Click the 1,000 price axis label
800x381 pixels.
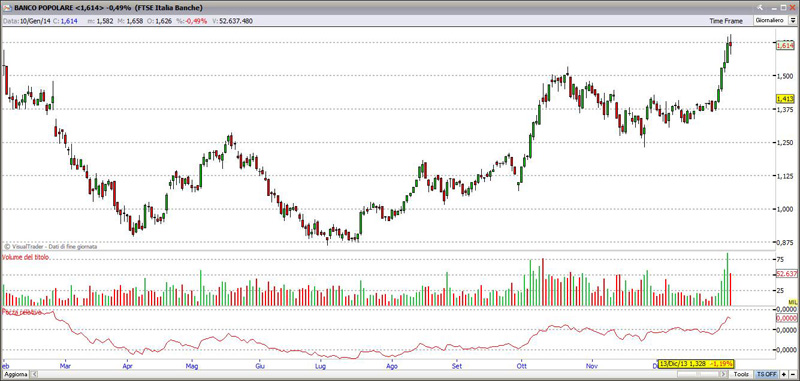point(784,209)
